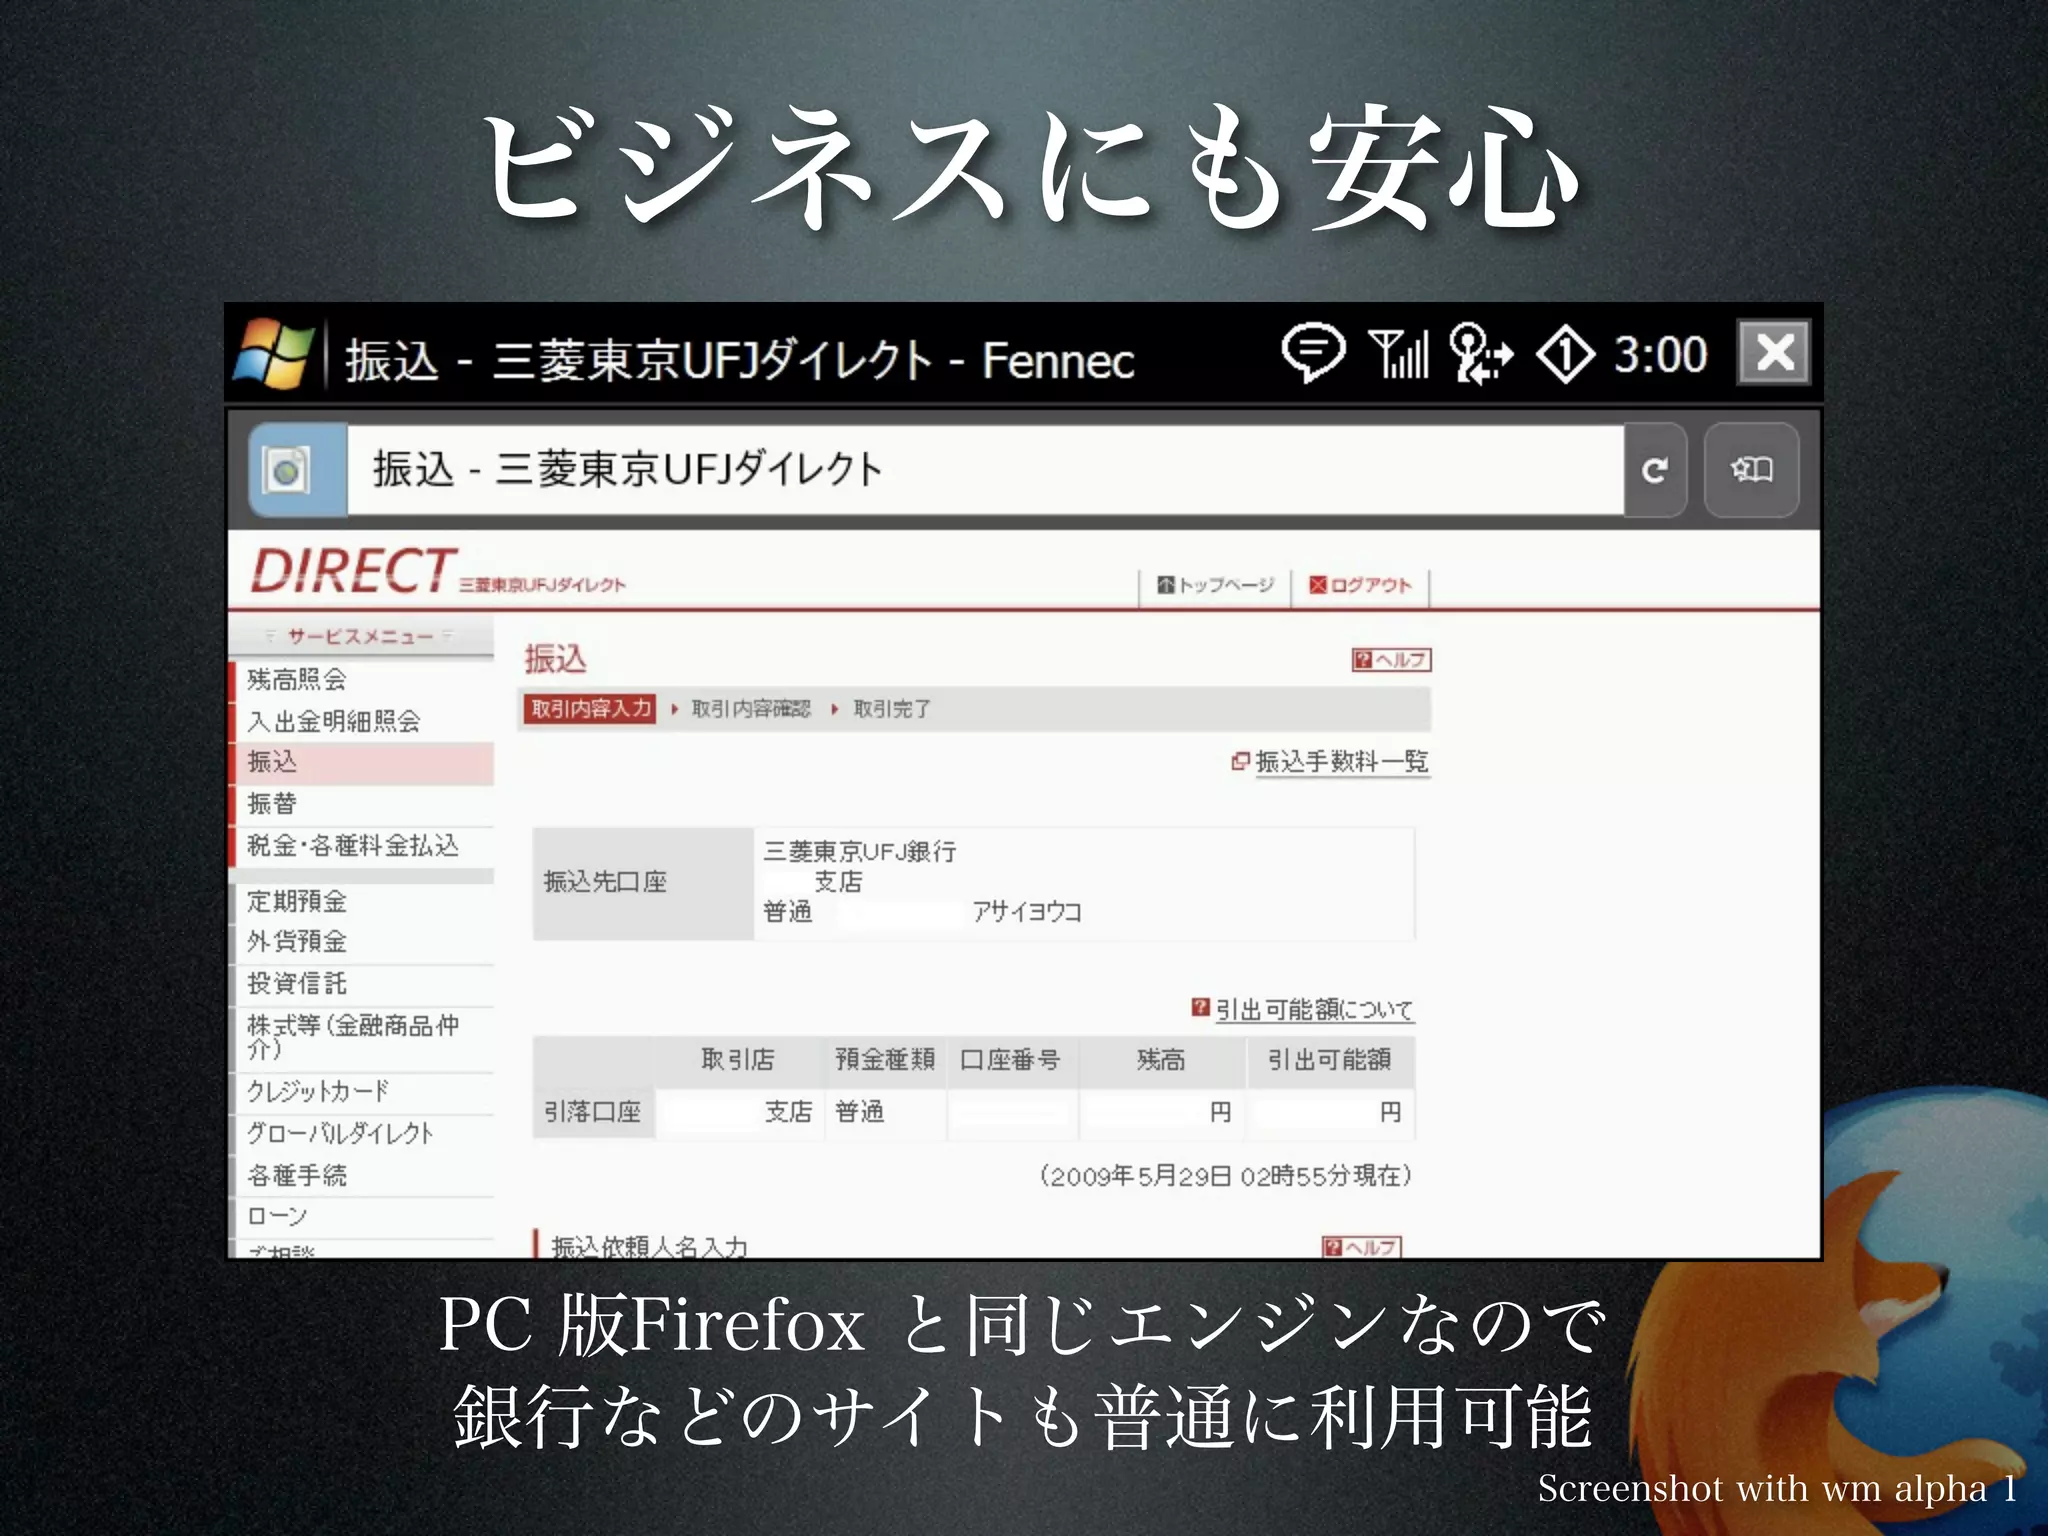Screen dimensions: 2048x1536
Task: Click the diamond-shaped number one icon
Action: [1564, 355]
